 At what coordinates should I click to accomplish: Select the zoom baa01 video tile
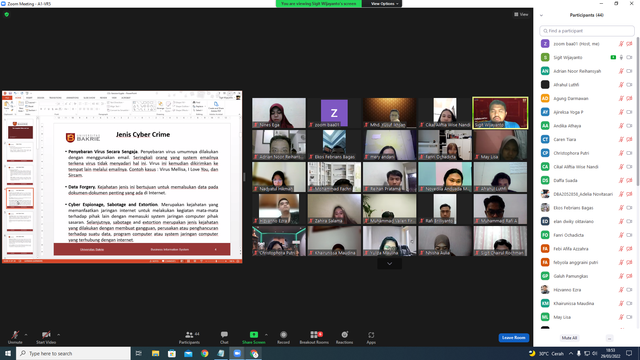point(334,113)
